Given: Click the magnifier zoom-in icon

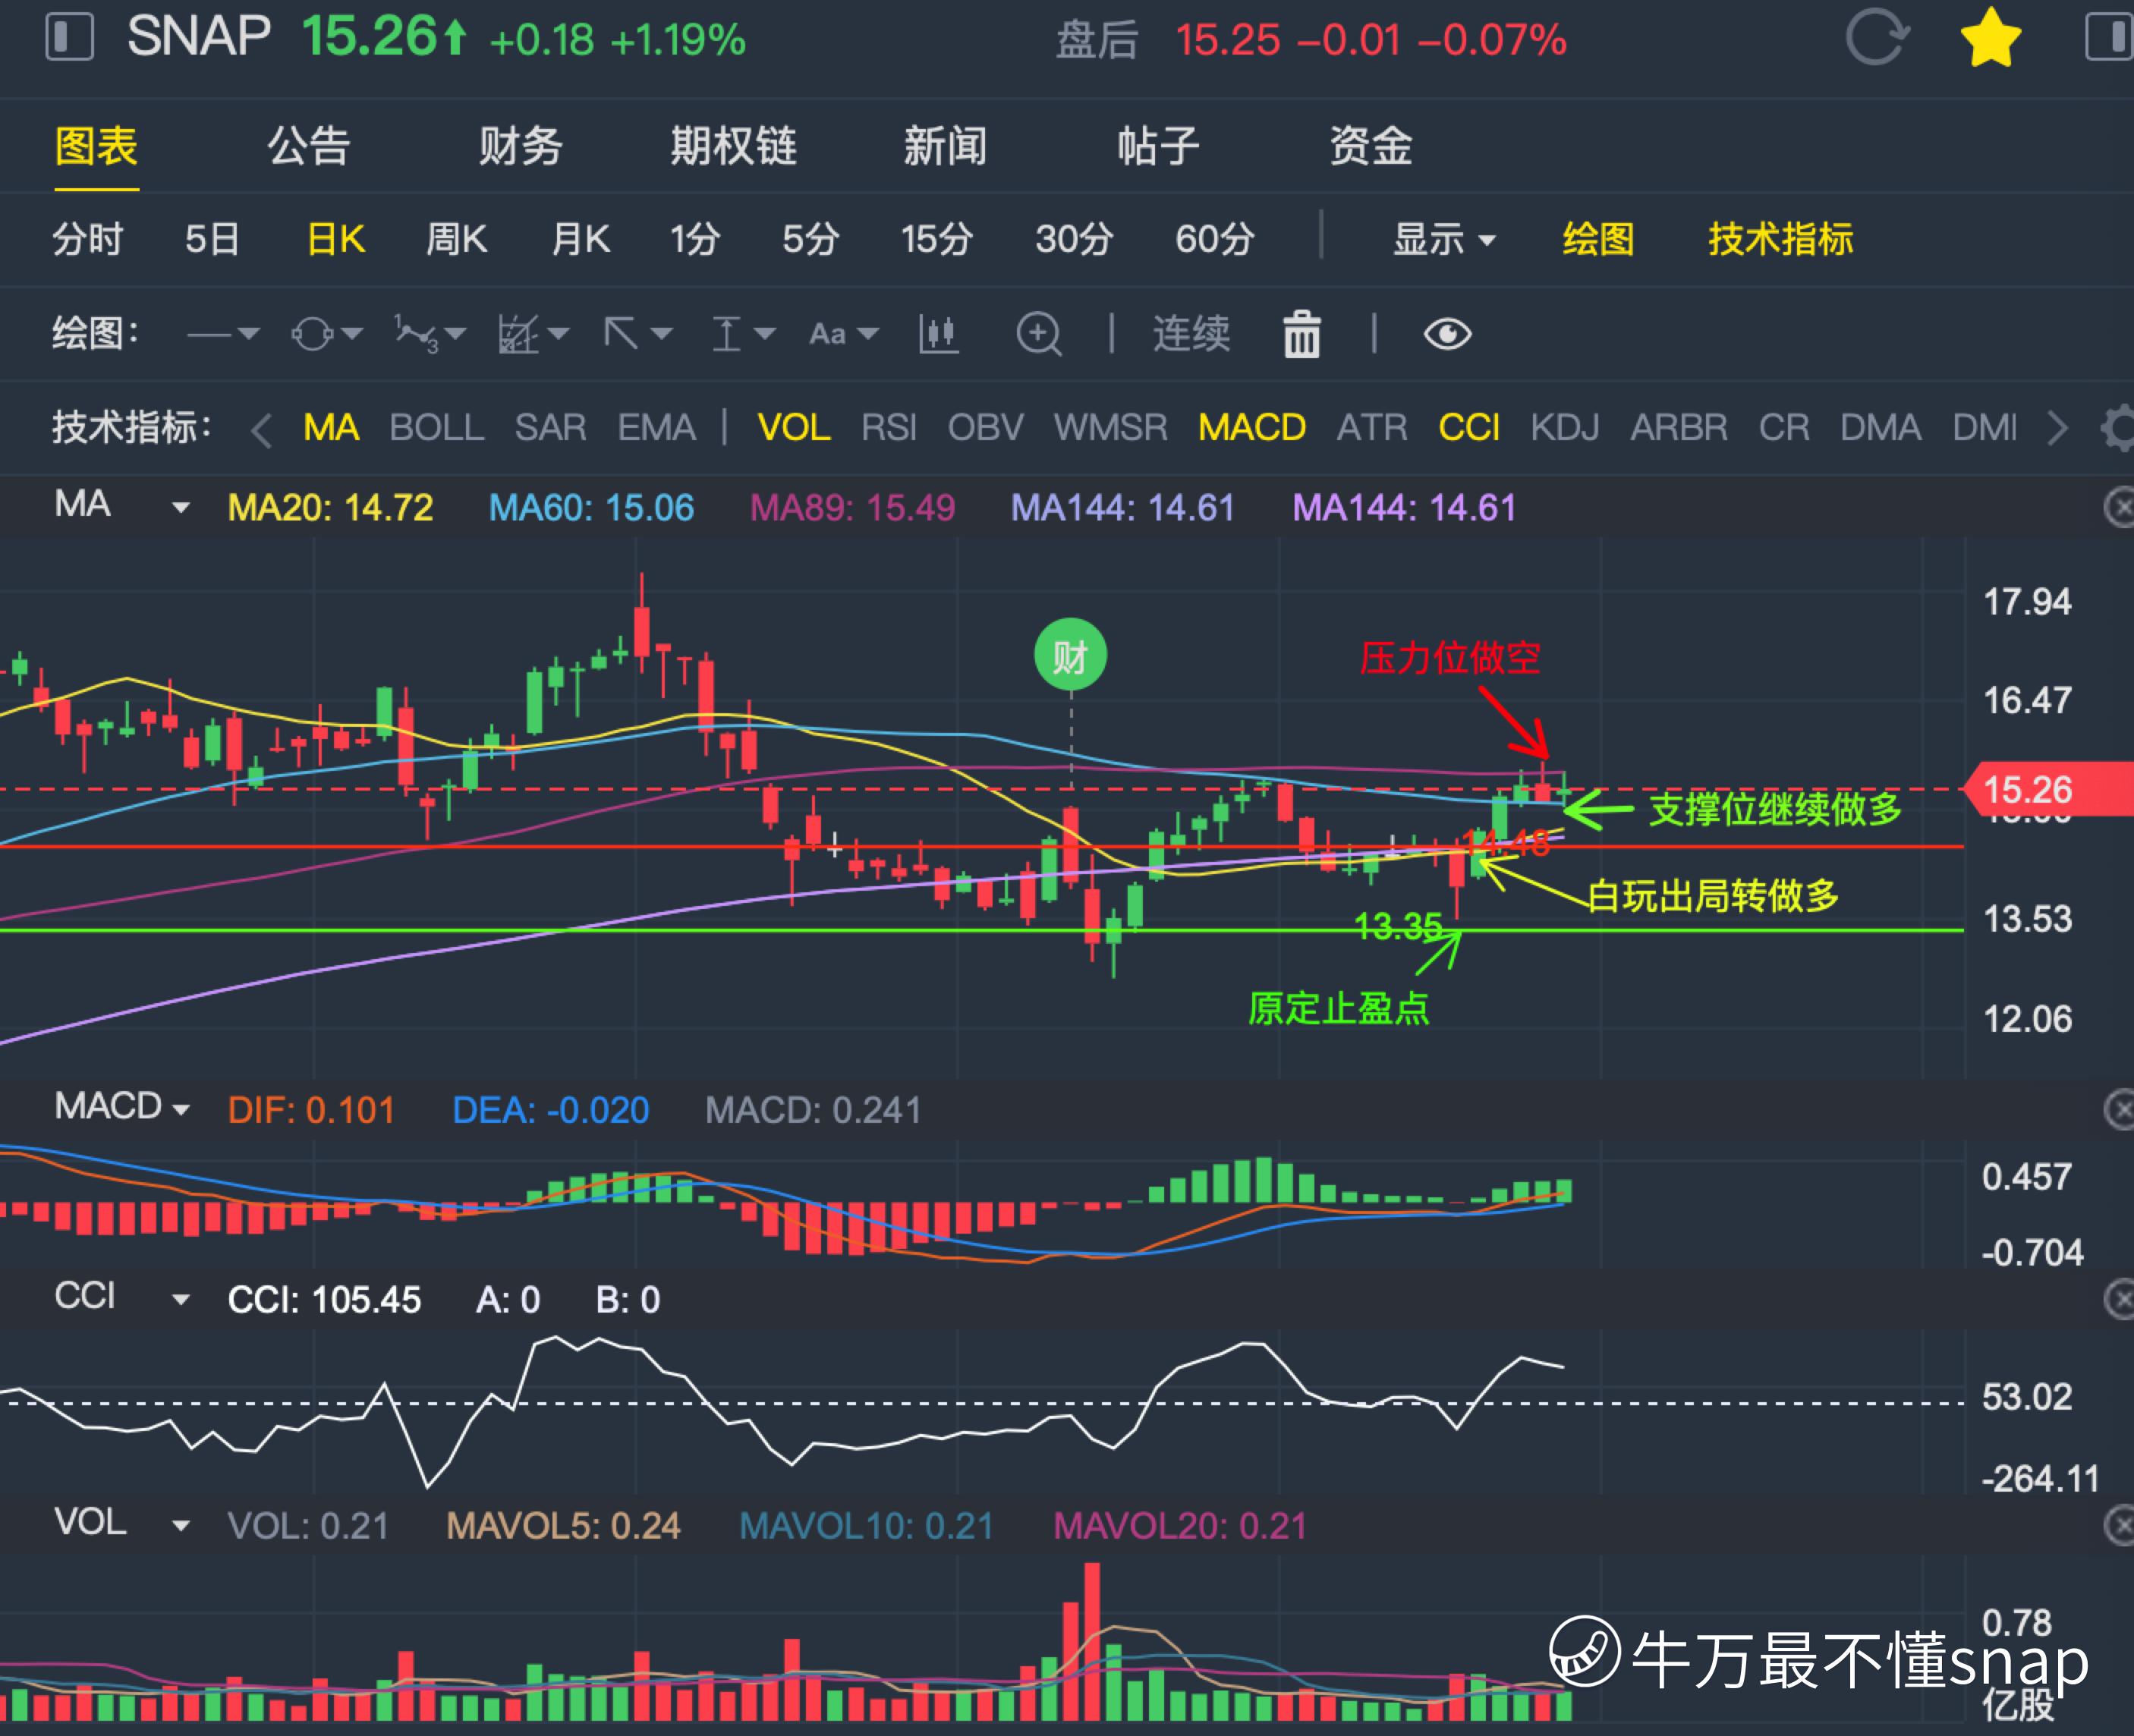Looking at the screenshot, I should coord(1039,334).
